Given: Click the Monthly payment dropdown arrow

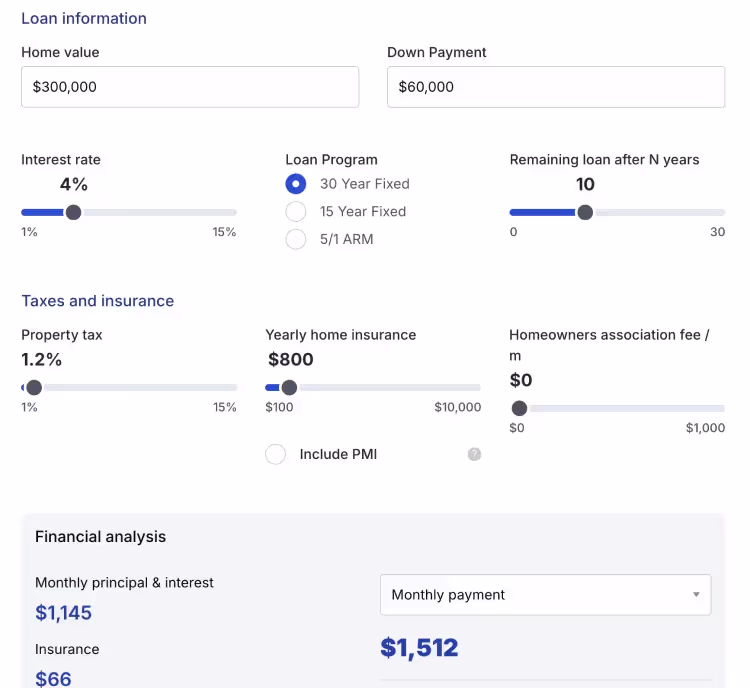Looking at the screenshot, I should [x=696, y=595].
